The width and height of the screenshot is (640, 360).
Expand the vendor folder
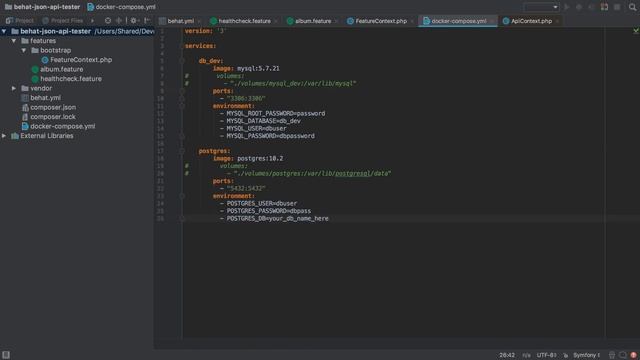14,88
